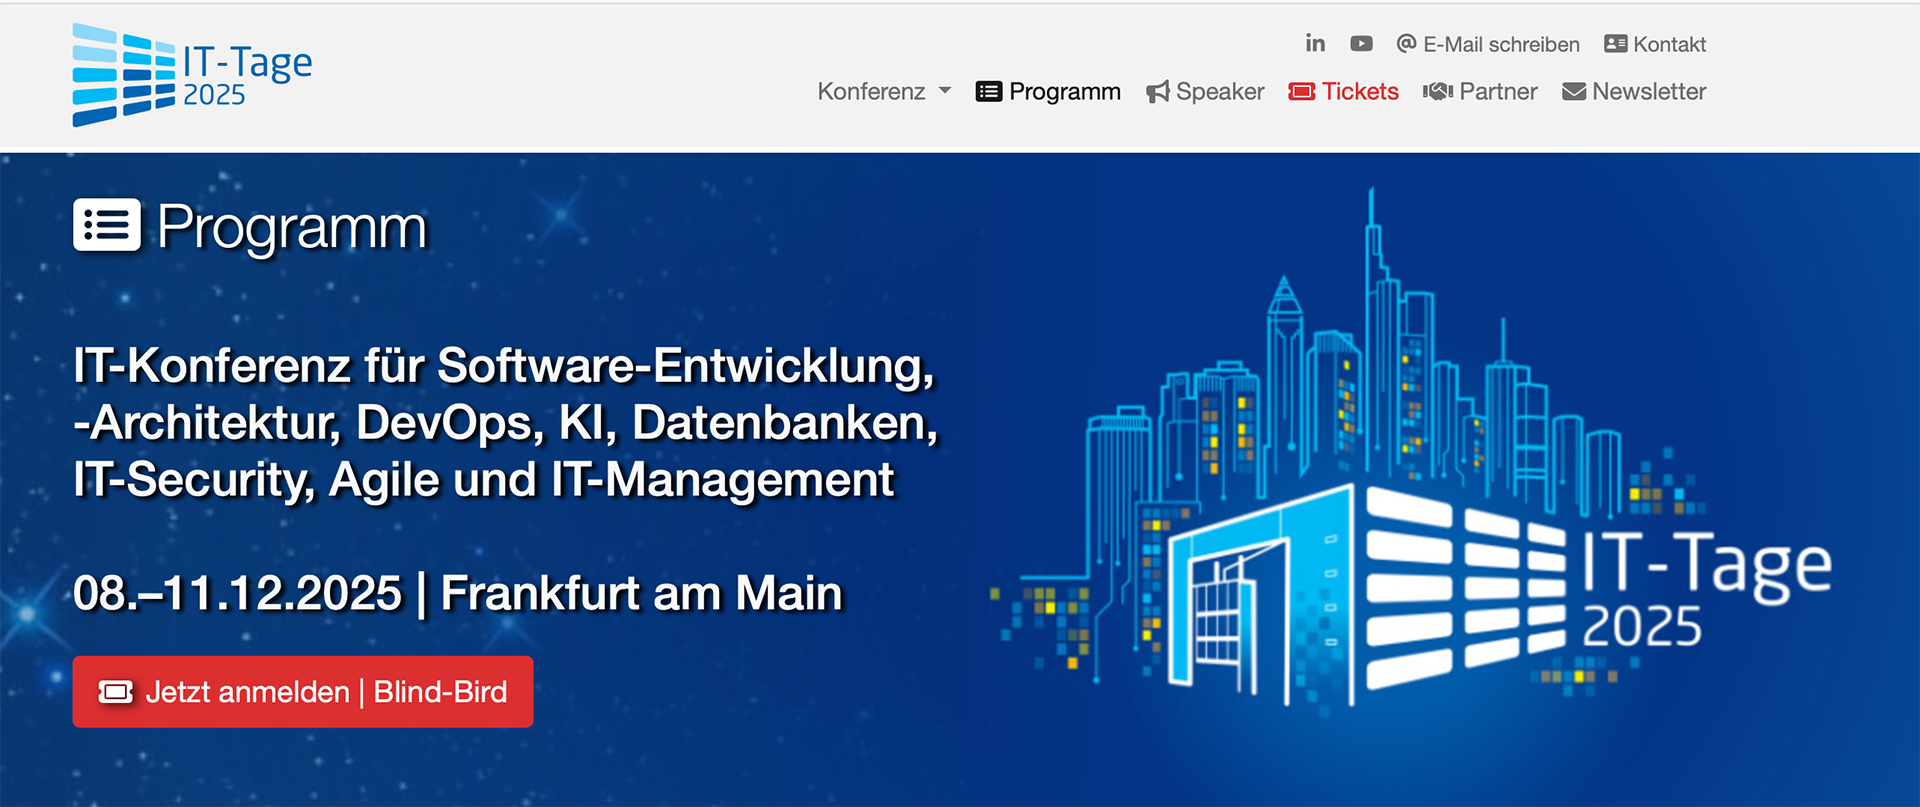This screenshot has width=1920, height=807.
Task: Open the Partner menu item
Action: pyautogui.click(x=1480, y=92)
